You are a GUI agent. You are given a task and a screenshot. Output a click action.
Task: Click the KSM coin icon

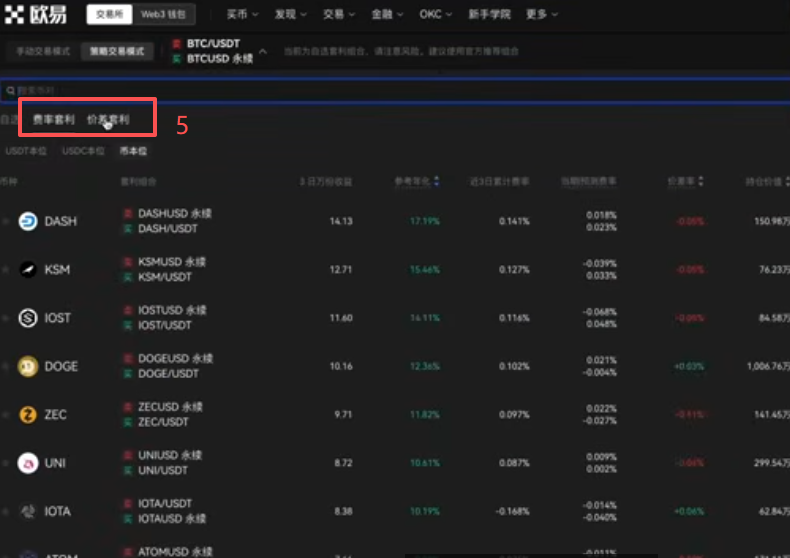[x=28, y=269]
